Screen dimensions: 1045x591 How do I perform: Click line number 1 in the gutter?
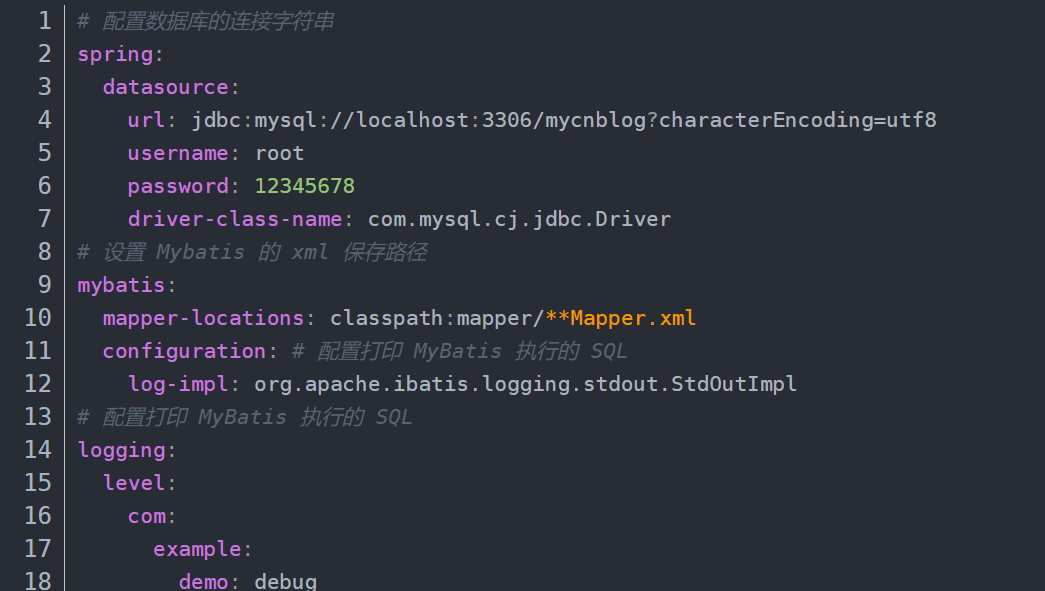43,21
